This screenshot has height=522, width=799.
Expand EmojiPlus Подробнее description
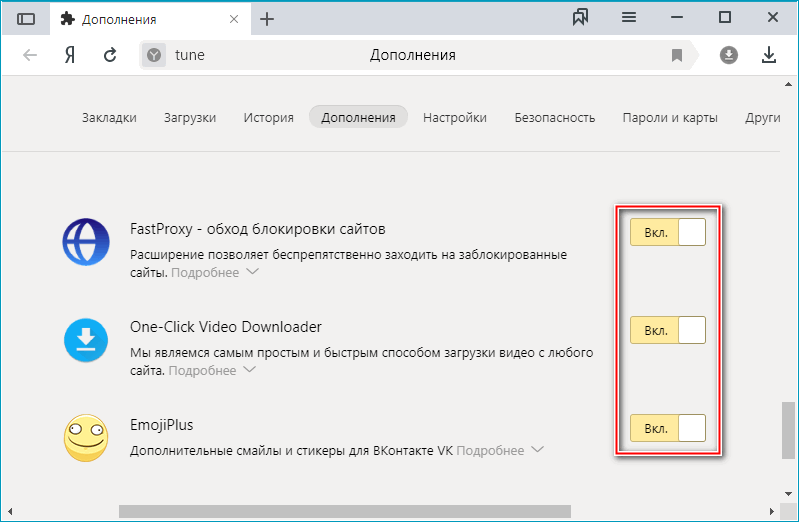[499, 451]
